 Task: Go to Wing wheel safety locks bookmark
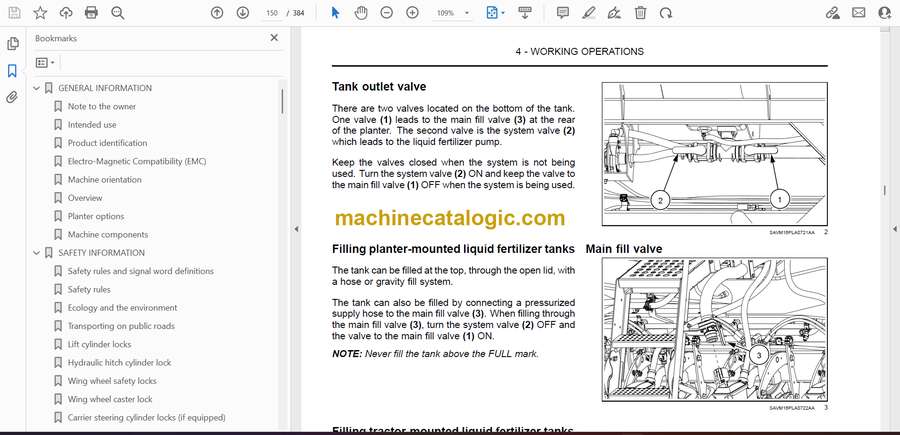112,381
